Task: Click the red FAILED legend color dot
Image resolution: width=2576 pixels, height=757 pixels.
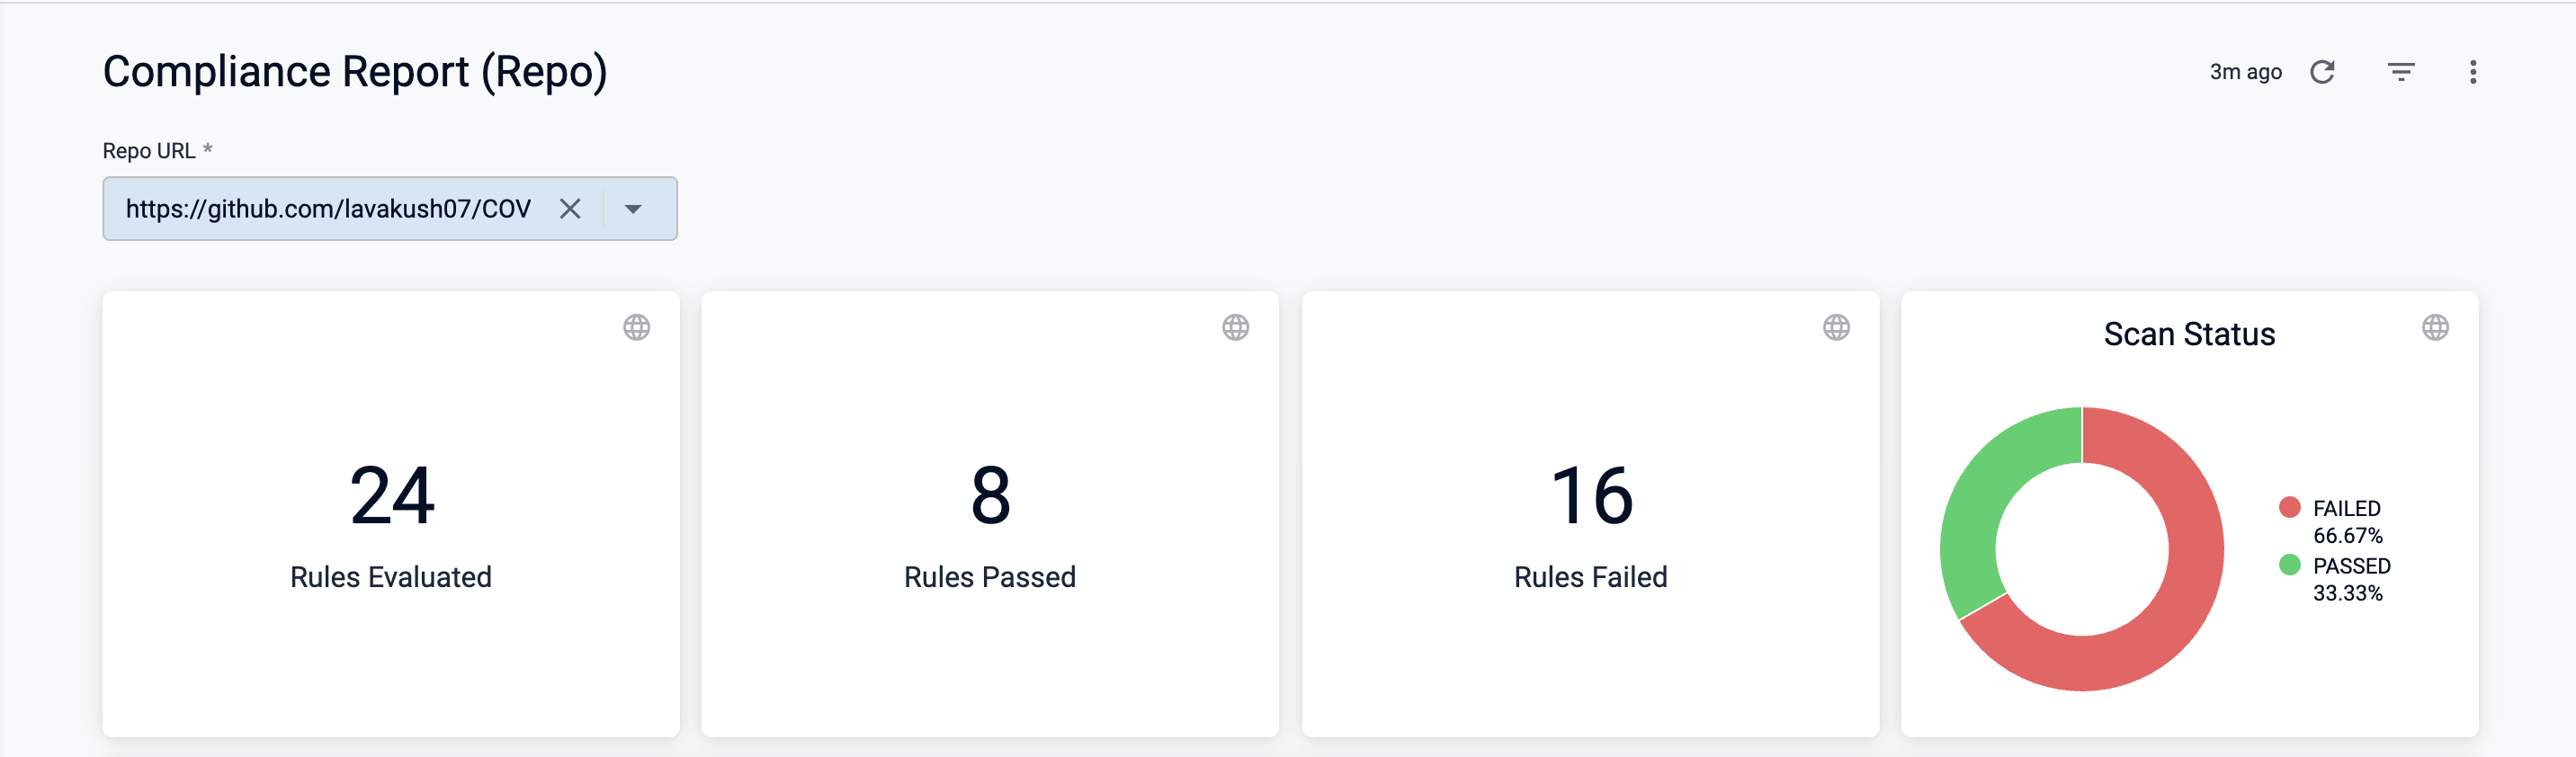Action: [2289, 507]
